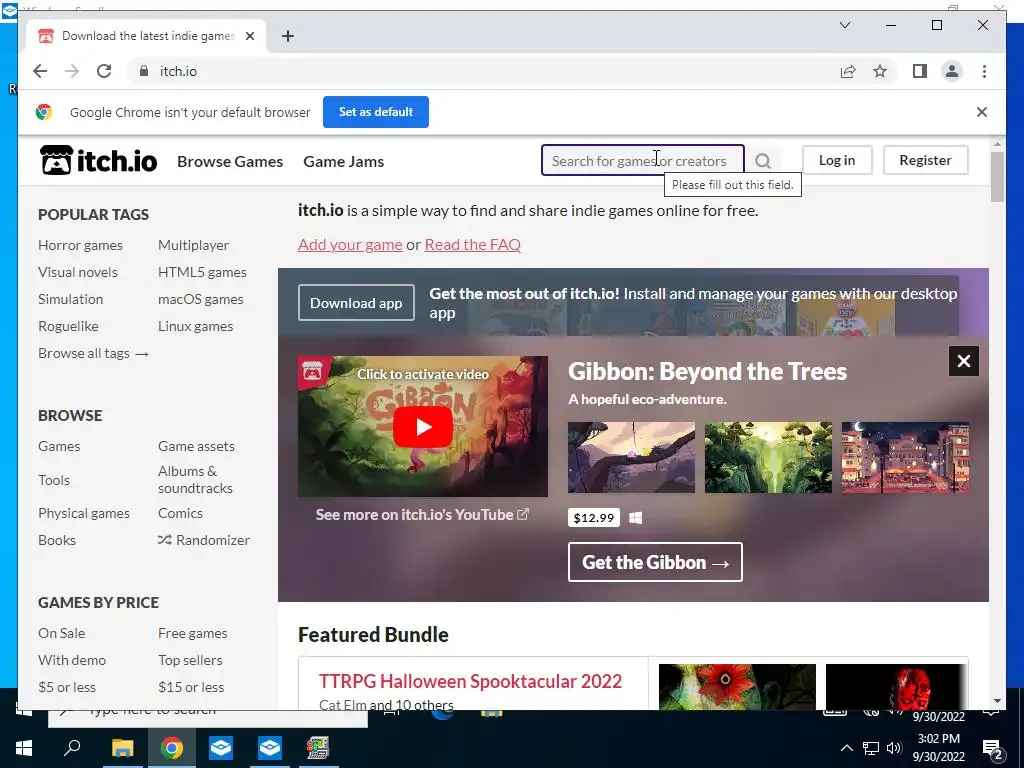The height and width of the screenshot is (768, 1024).
Task: Open first Gibbon screenshot thumbnail
Action: 631,457
